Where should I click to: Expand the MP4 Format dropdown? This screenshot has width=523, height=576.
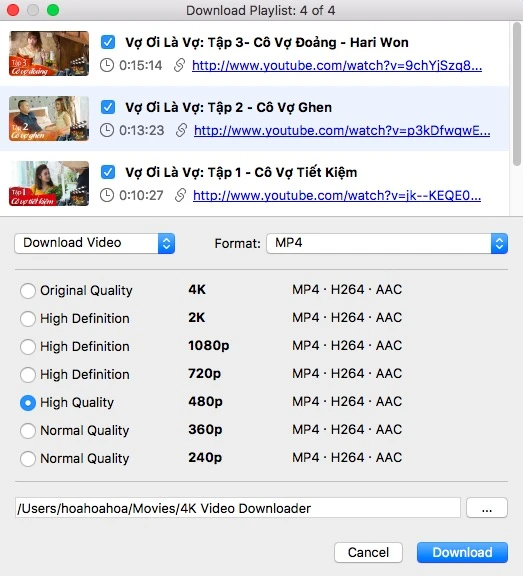pos(387,243)
